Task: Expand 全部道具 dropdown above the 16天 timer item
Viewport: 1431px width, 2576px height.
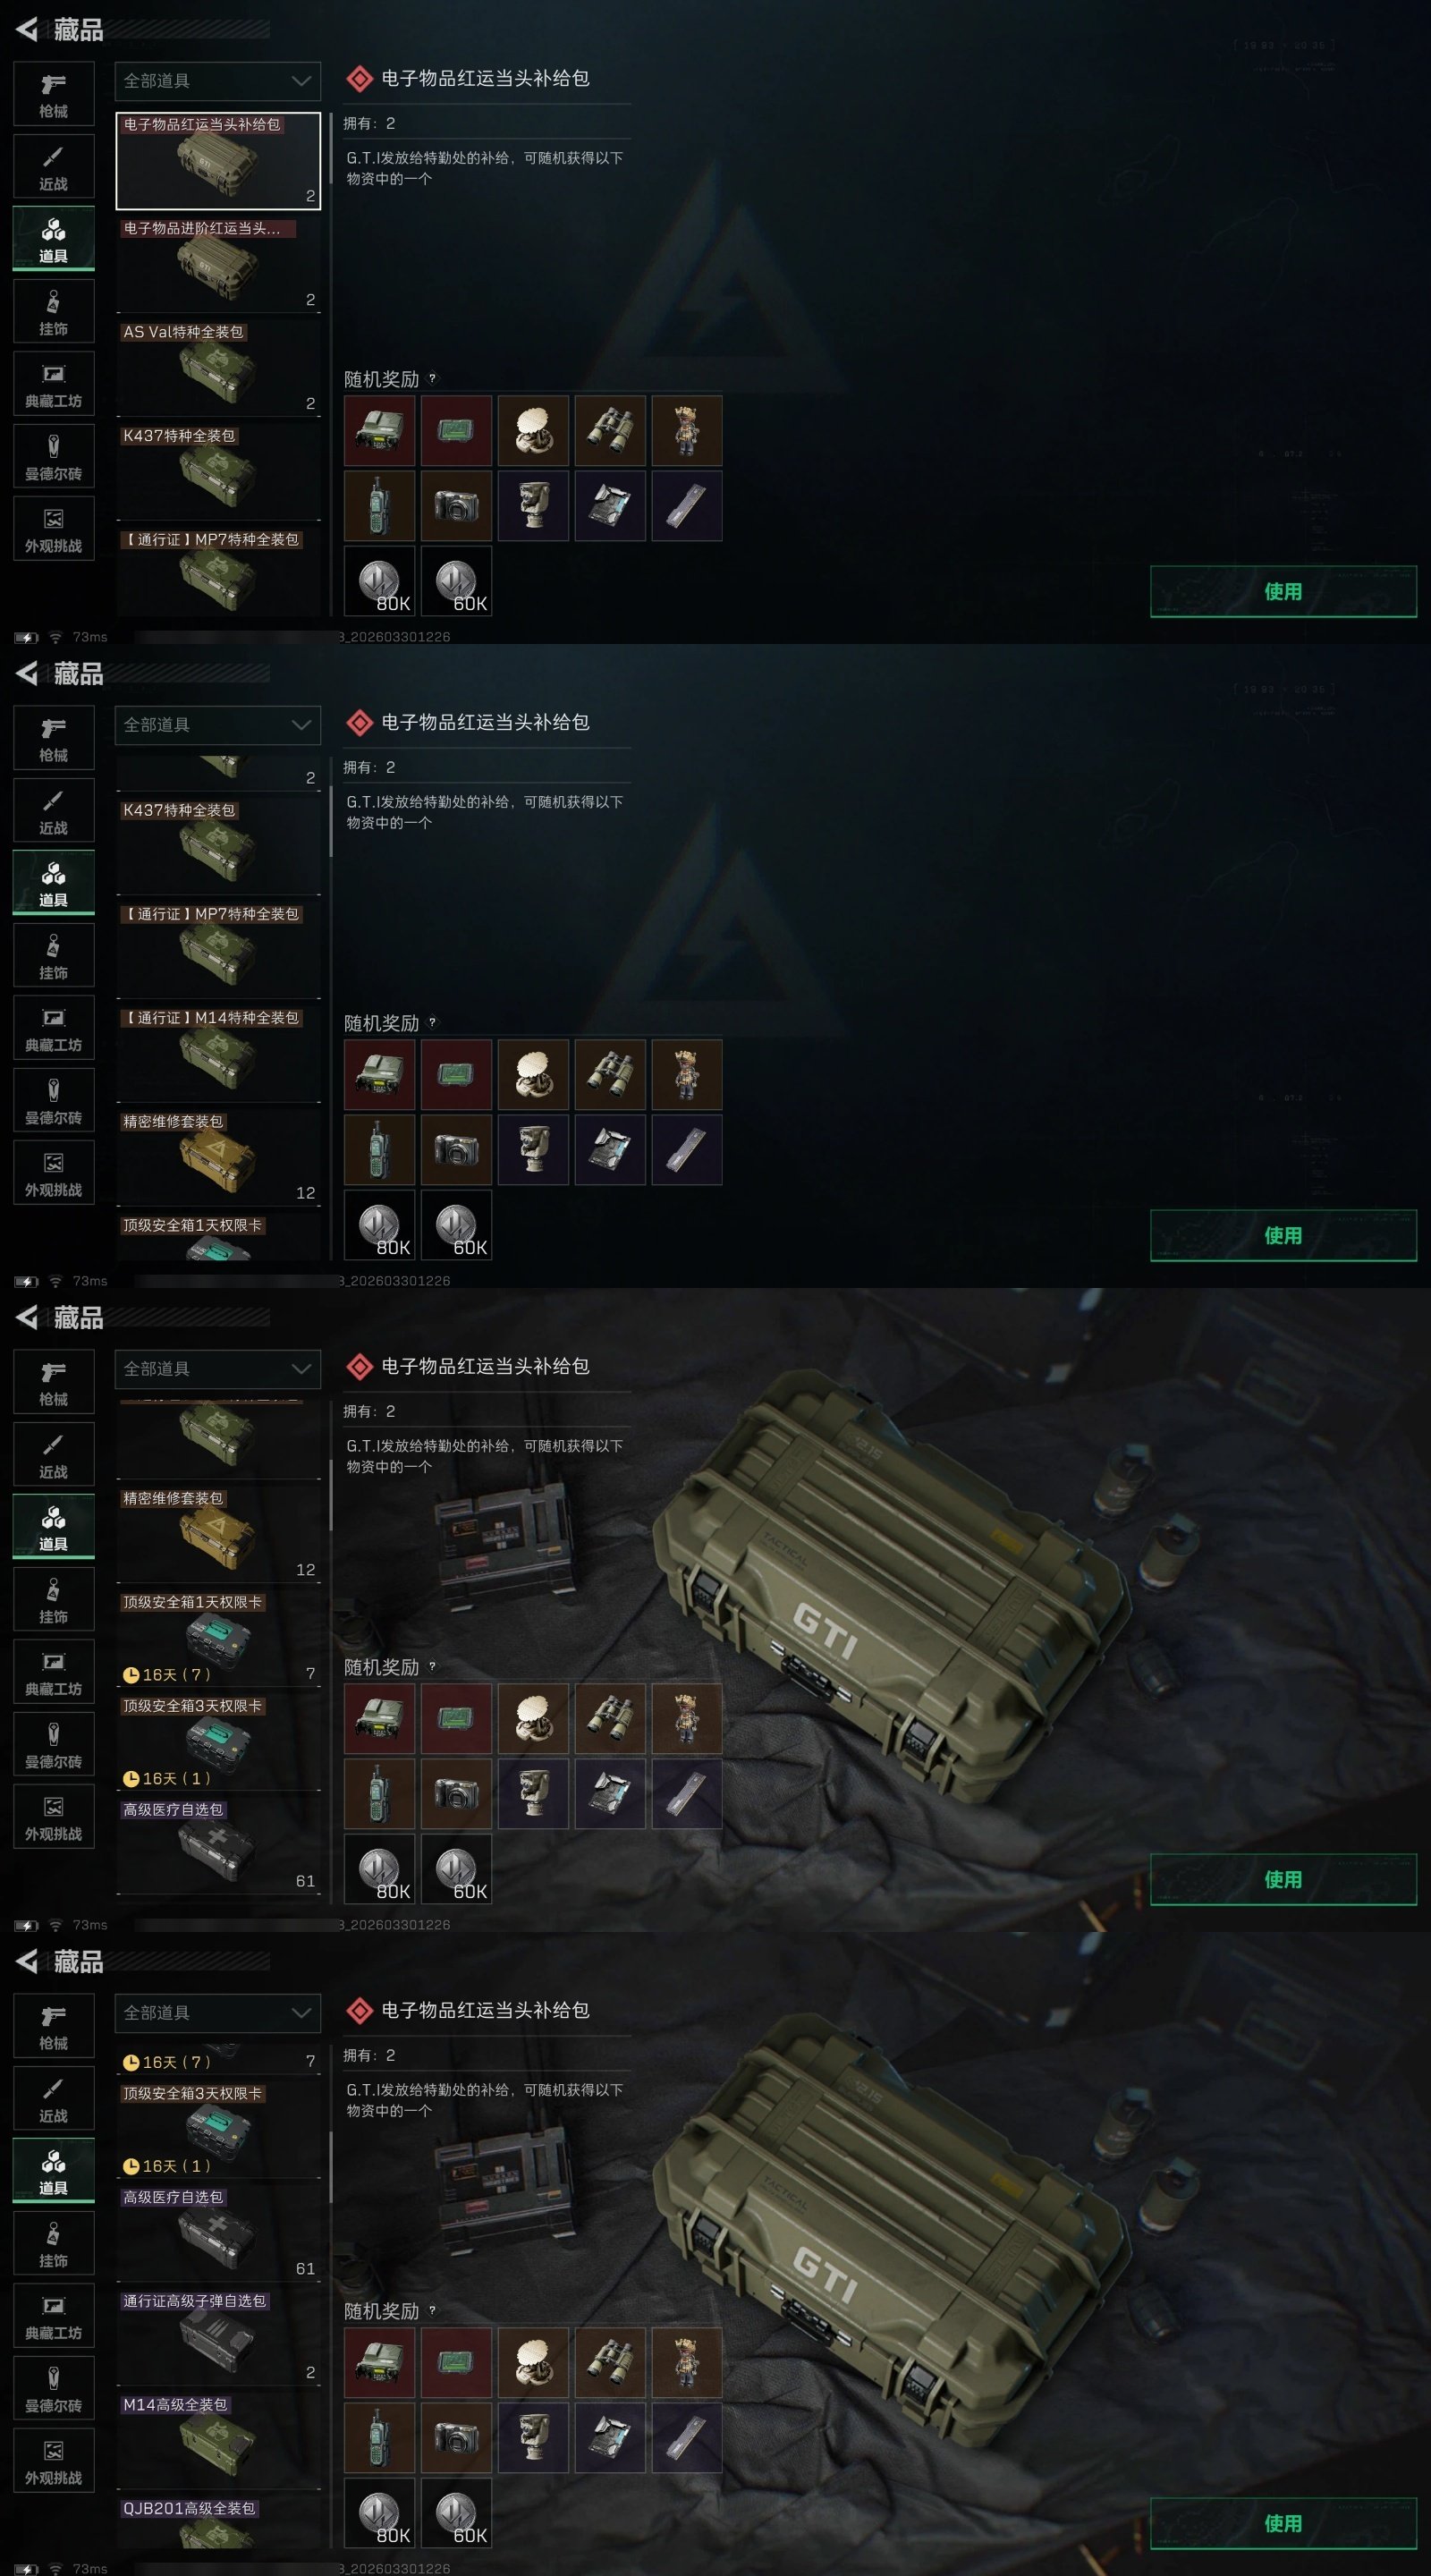Action: (218, 2013)
